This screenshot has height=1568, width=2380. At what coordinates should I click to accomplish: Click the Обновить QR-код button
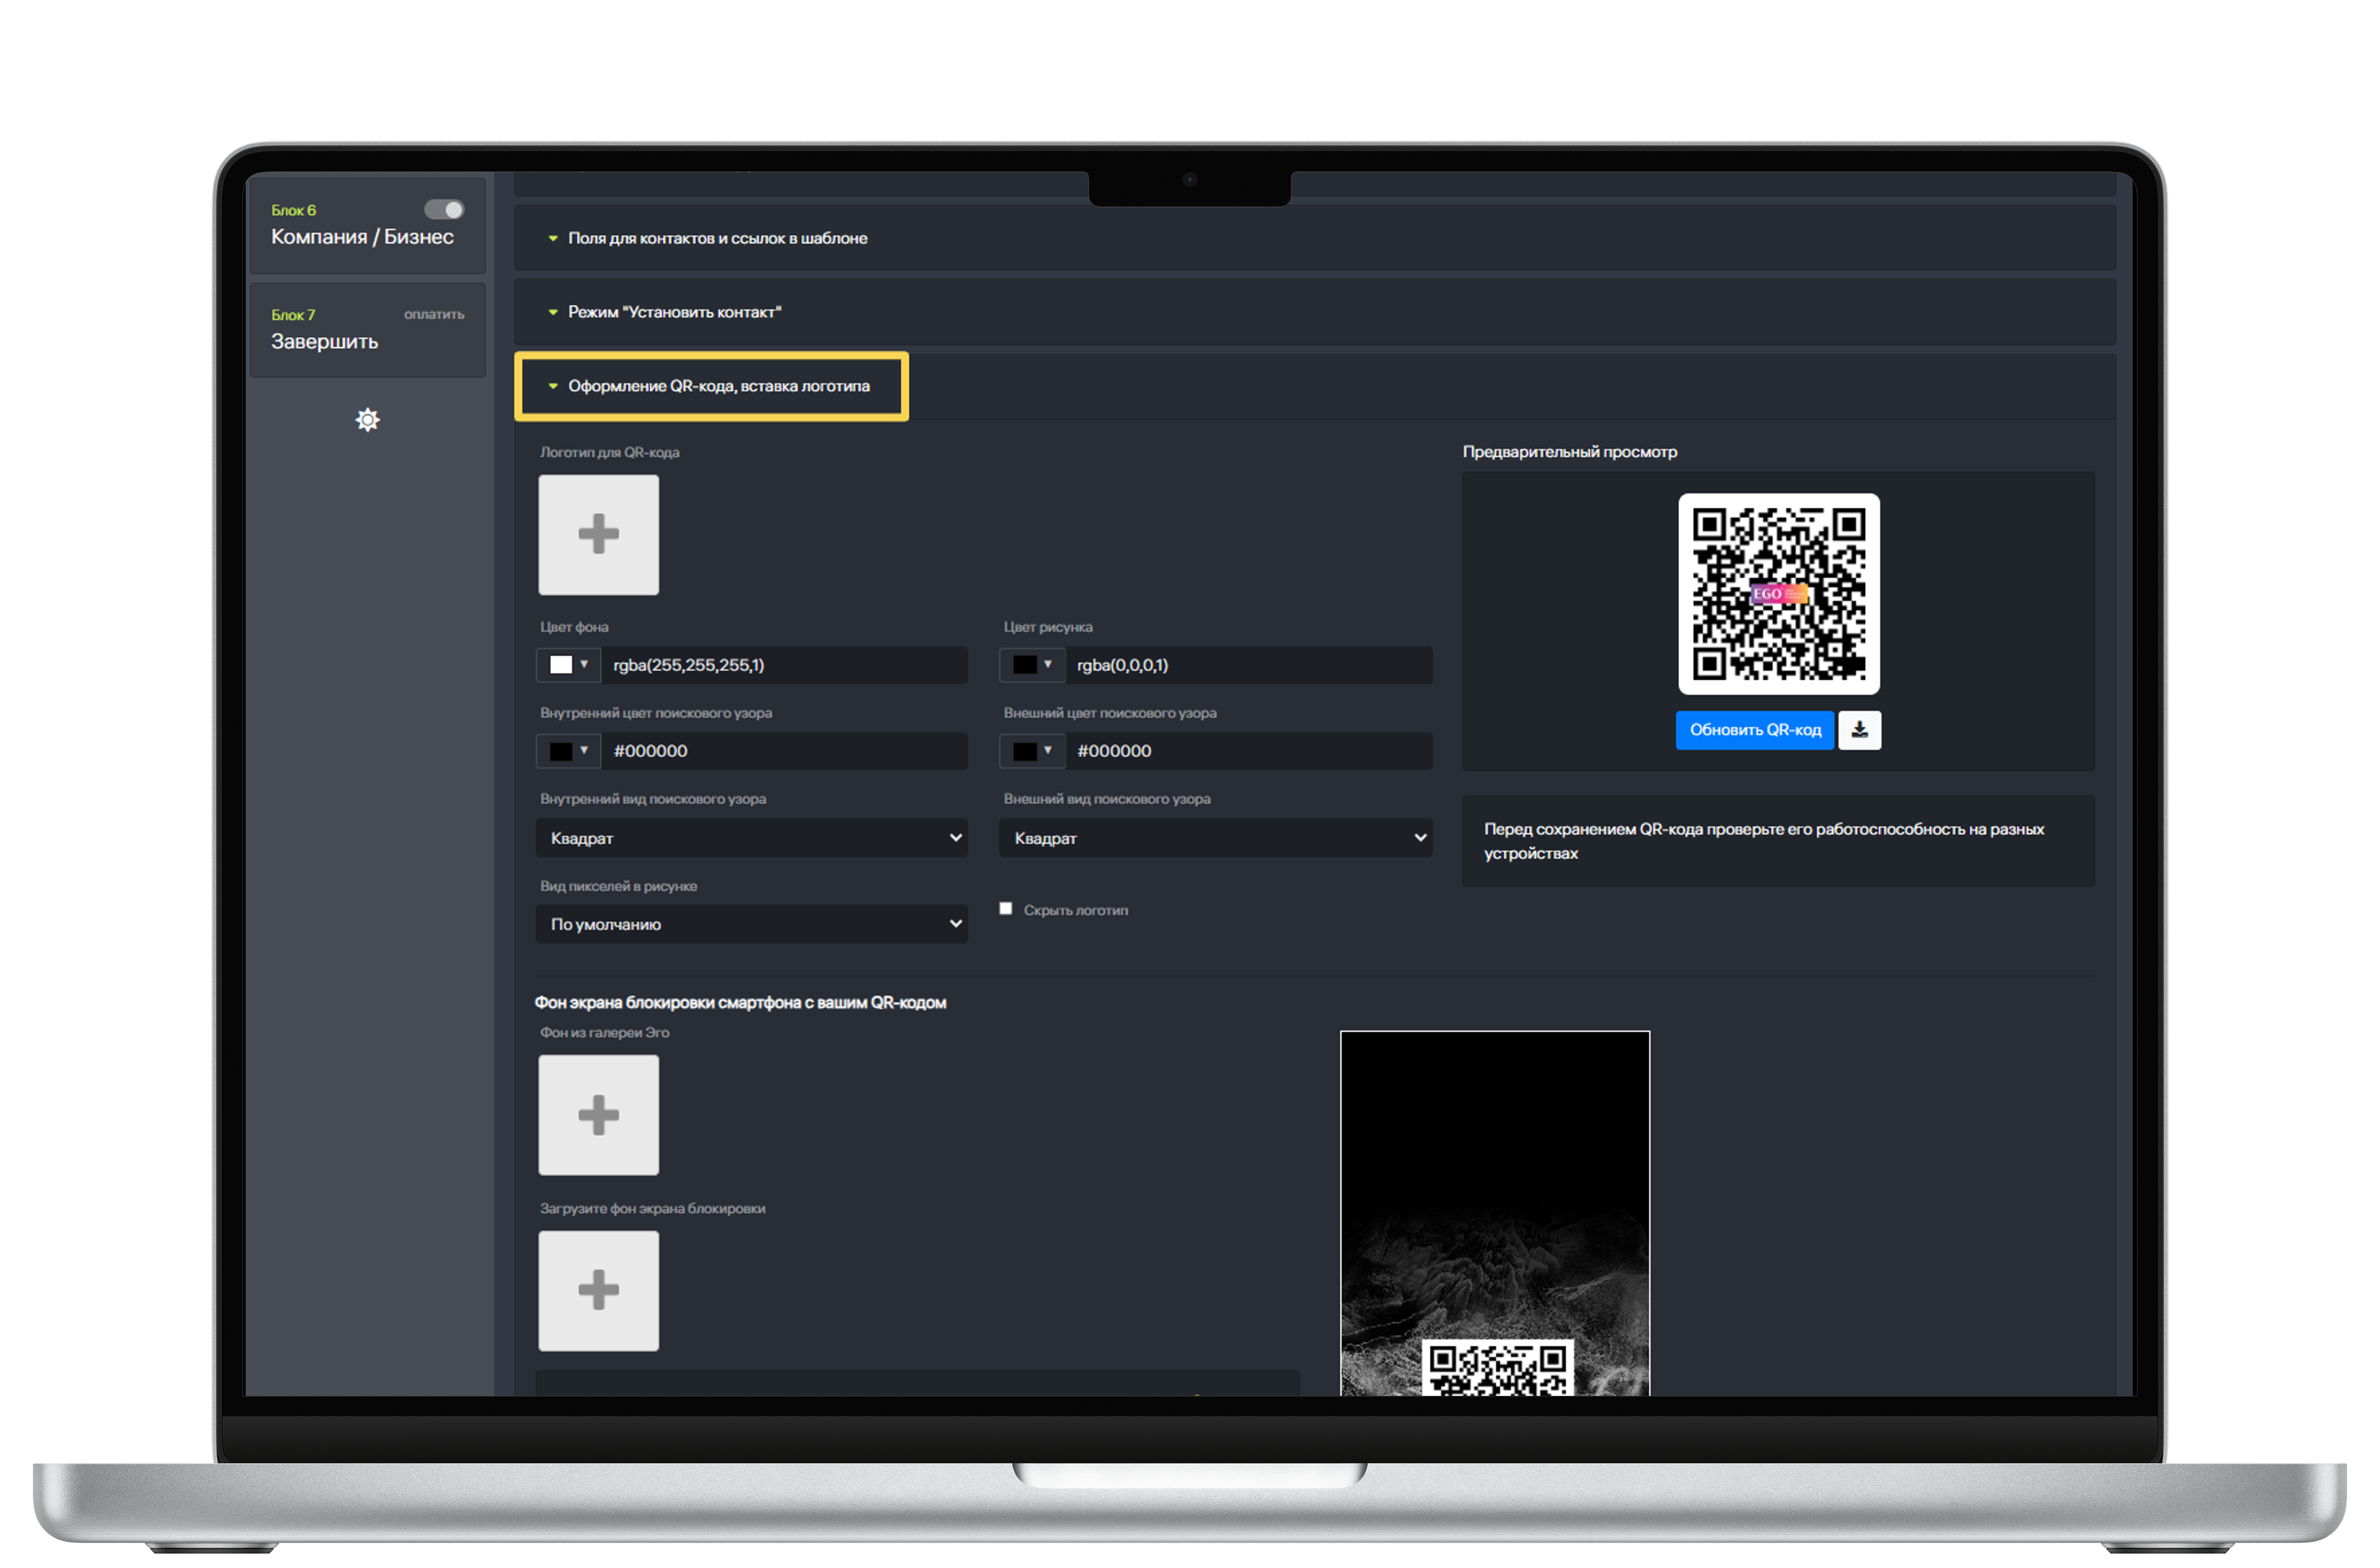tap(1754, 730)
